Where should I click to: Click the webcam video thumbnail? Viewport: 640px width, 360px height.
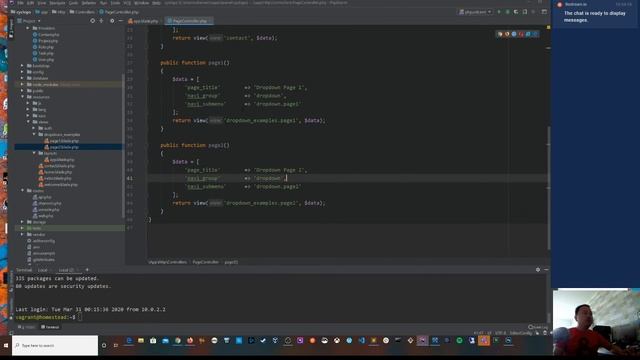[x=596, y=323]
